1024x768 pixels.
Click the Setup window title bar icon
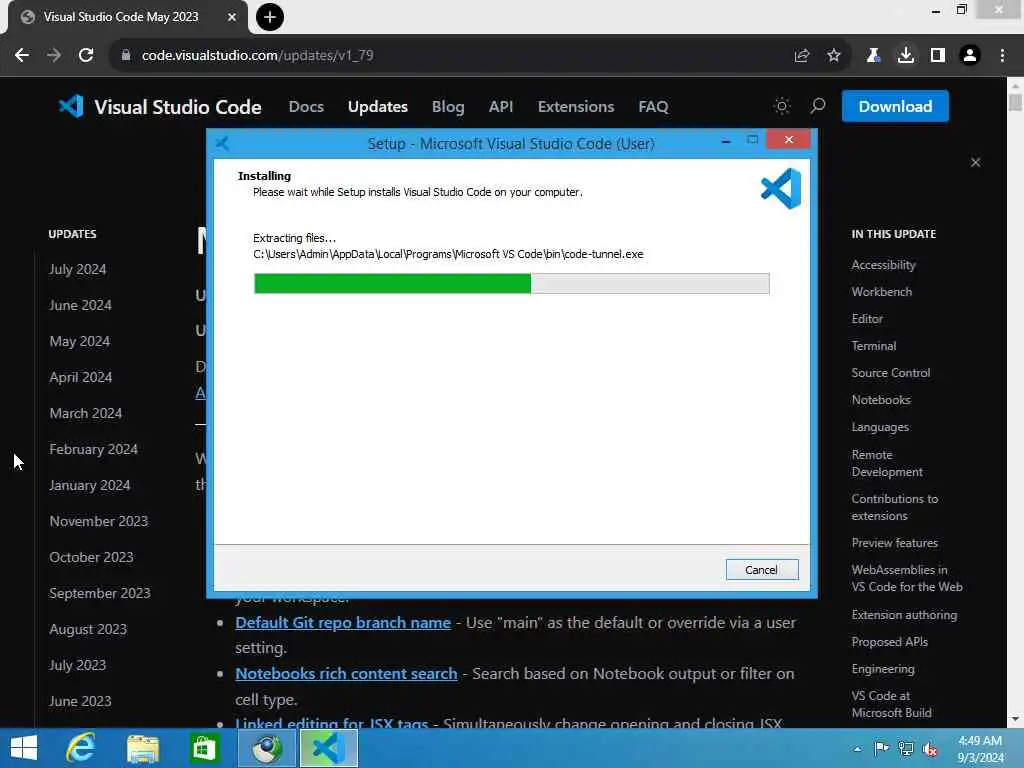[223, 143]
